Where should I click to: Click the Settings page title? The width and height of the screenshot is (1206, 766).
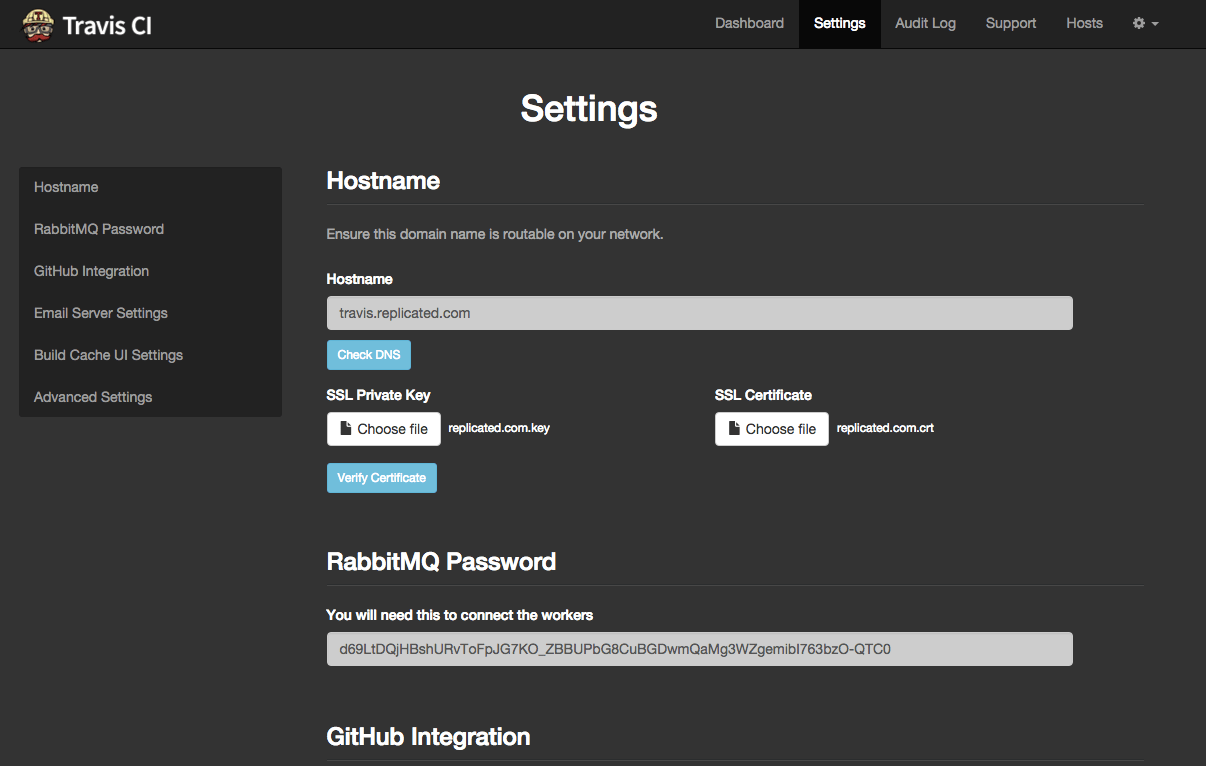(x=589, y=108)
